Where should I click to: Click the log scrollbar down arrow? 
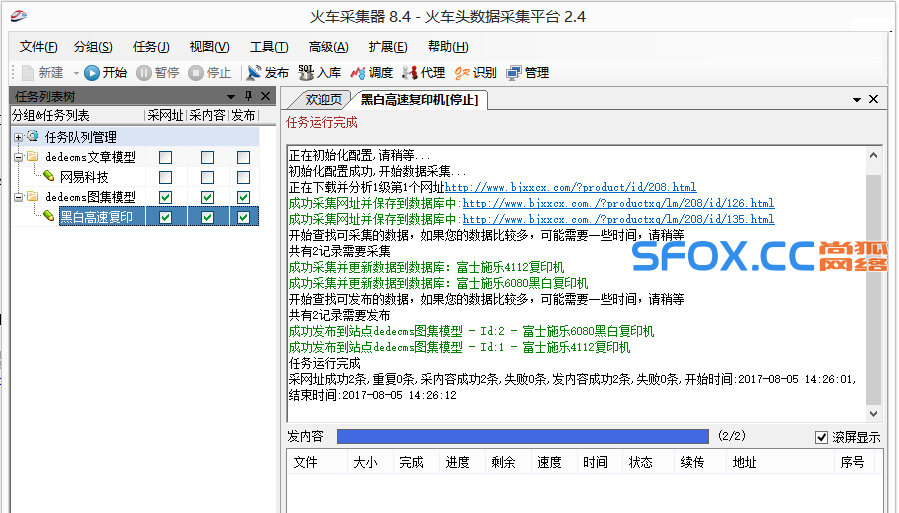tap(873, 413)
